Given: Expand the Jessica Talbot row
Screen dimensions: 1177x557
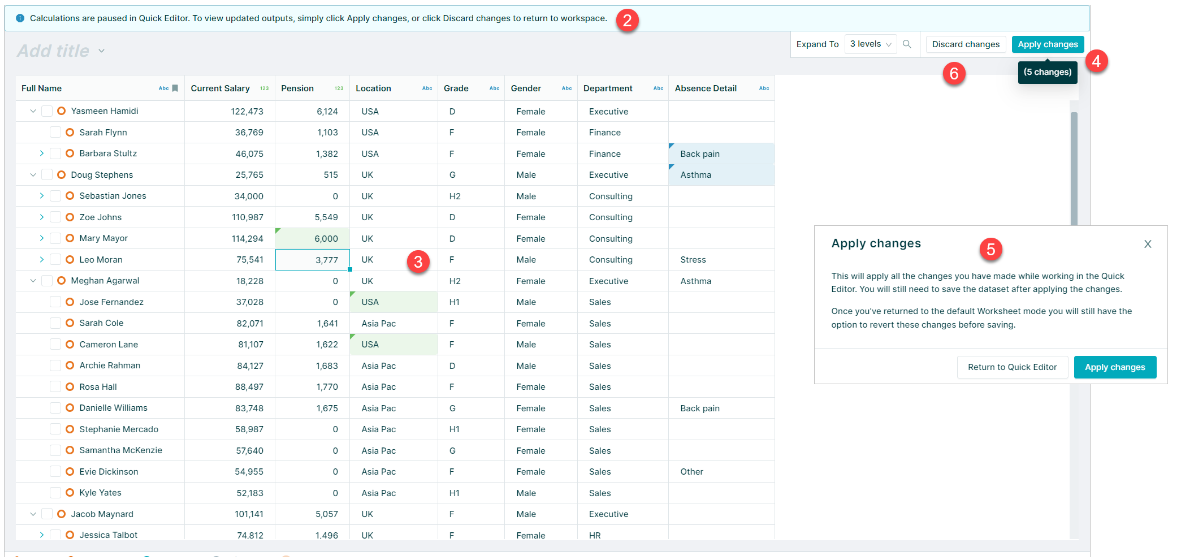Looking at the screenshot, I should [41, 535].
